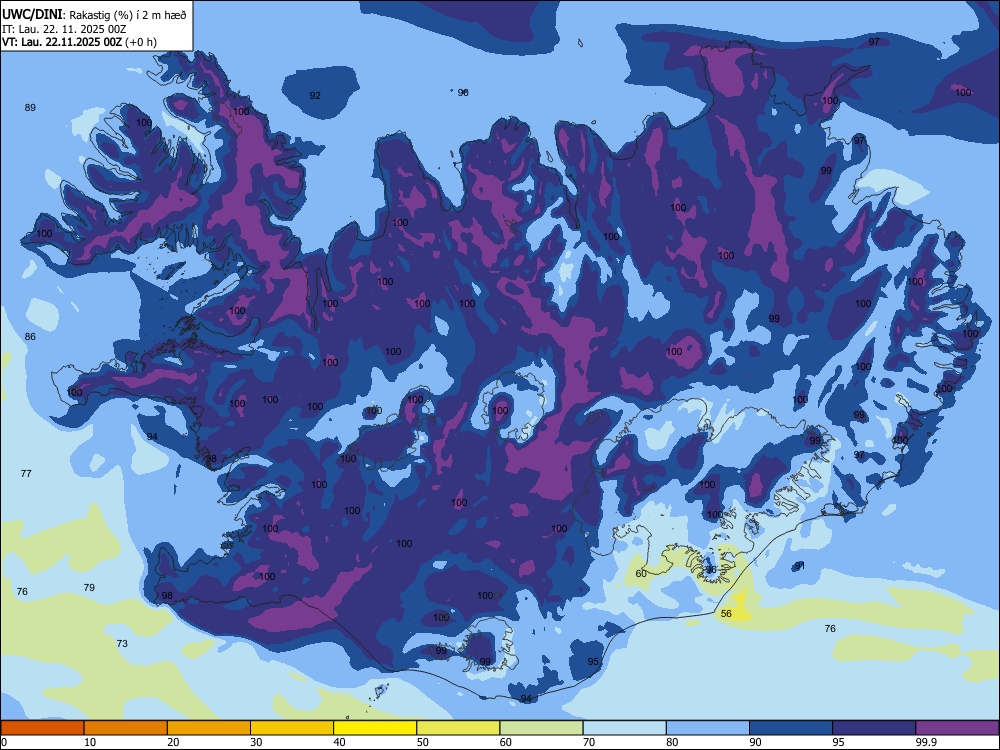Viewport: 1000px width, 750px height.
Task: Click the '(+0 h)' forecast offset text
Action: click(140, 42)
